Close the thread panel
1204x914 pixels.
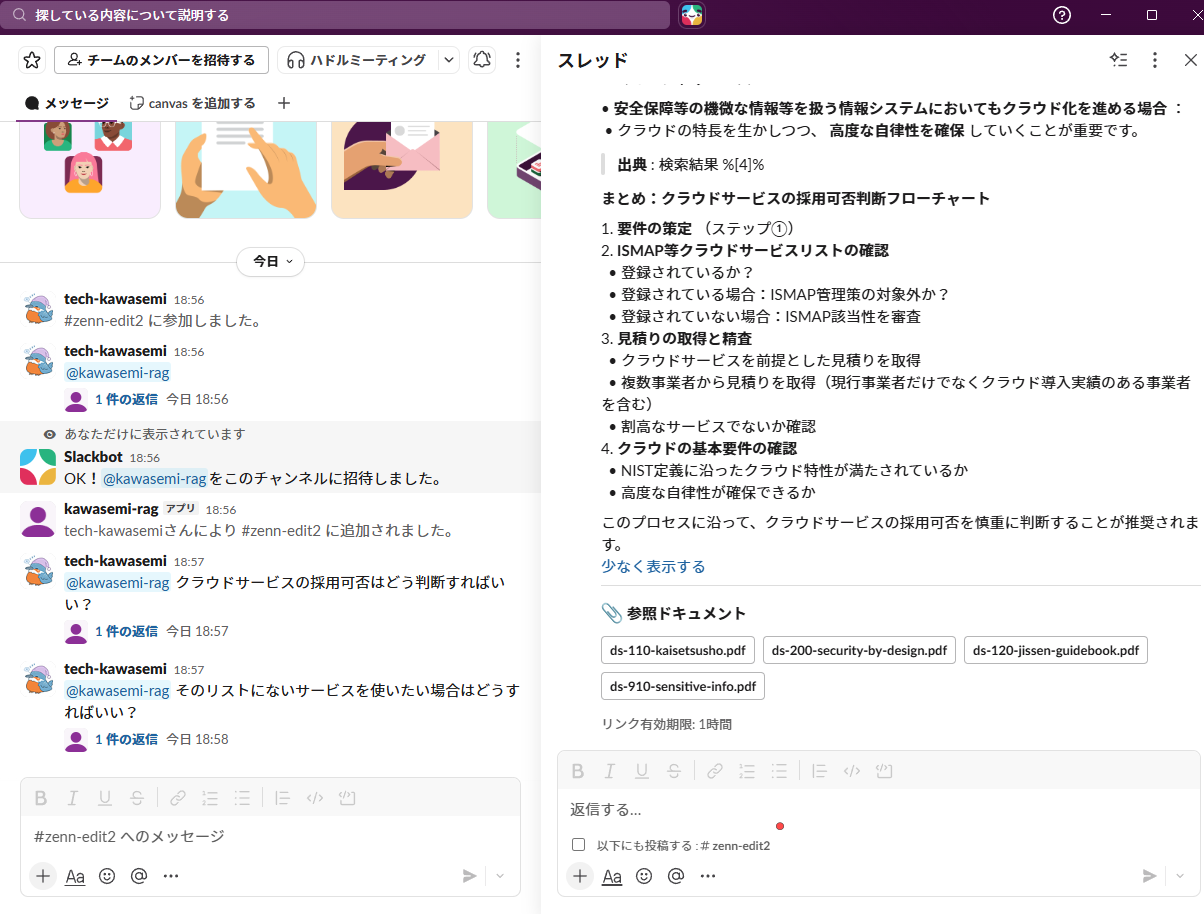pyautogui.click(x=1190, y=60)
